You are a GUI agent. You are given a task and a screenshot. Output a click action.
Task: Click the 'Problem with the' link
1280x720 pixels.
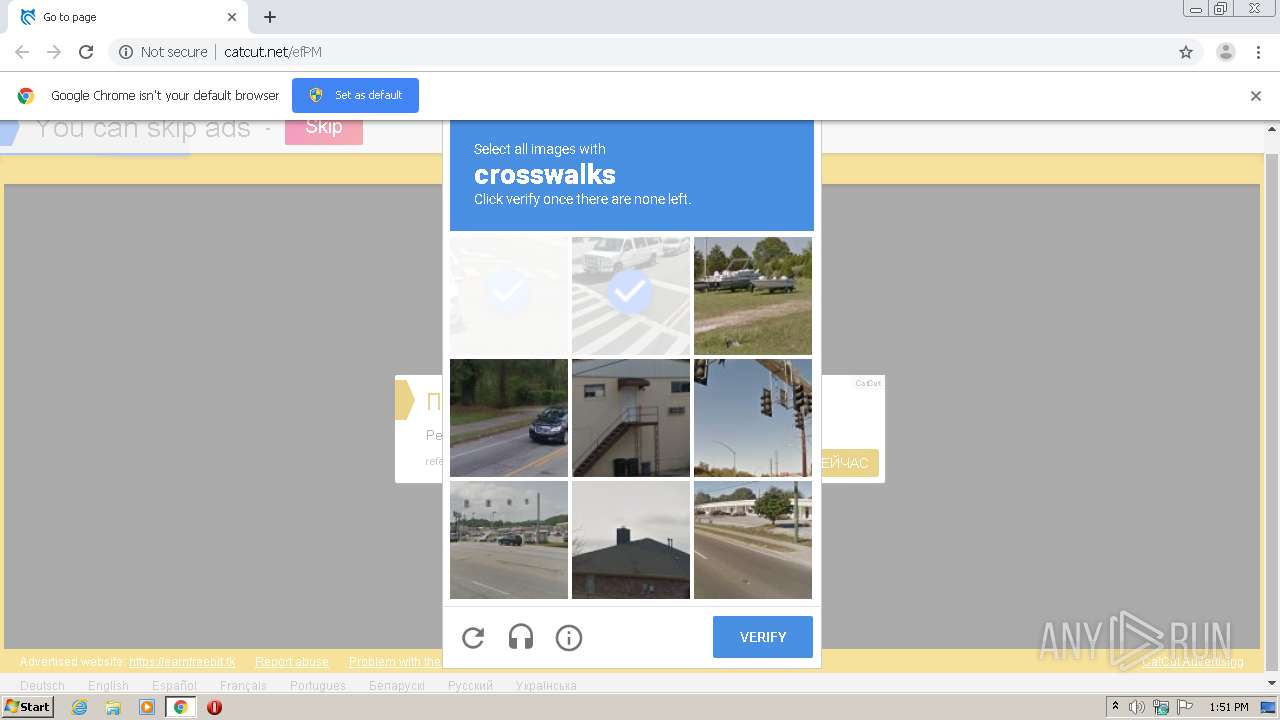395,662
